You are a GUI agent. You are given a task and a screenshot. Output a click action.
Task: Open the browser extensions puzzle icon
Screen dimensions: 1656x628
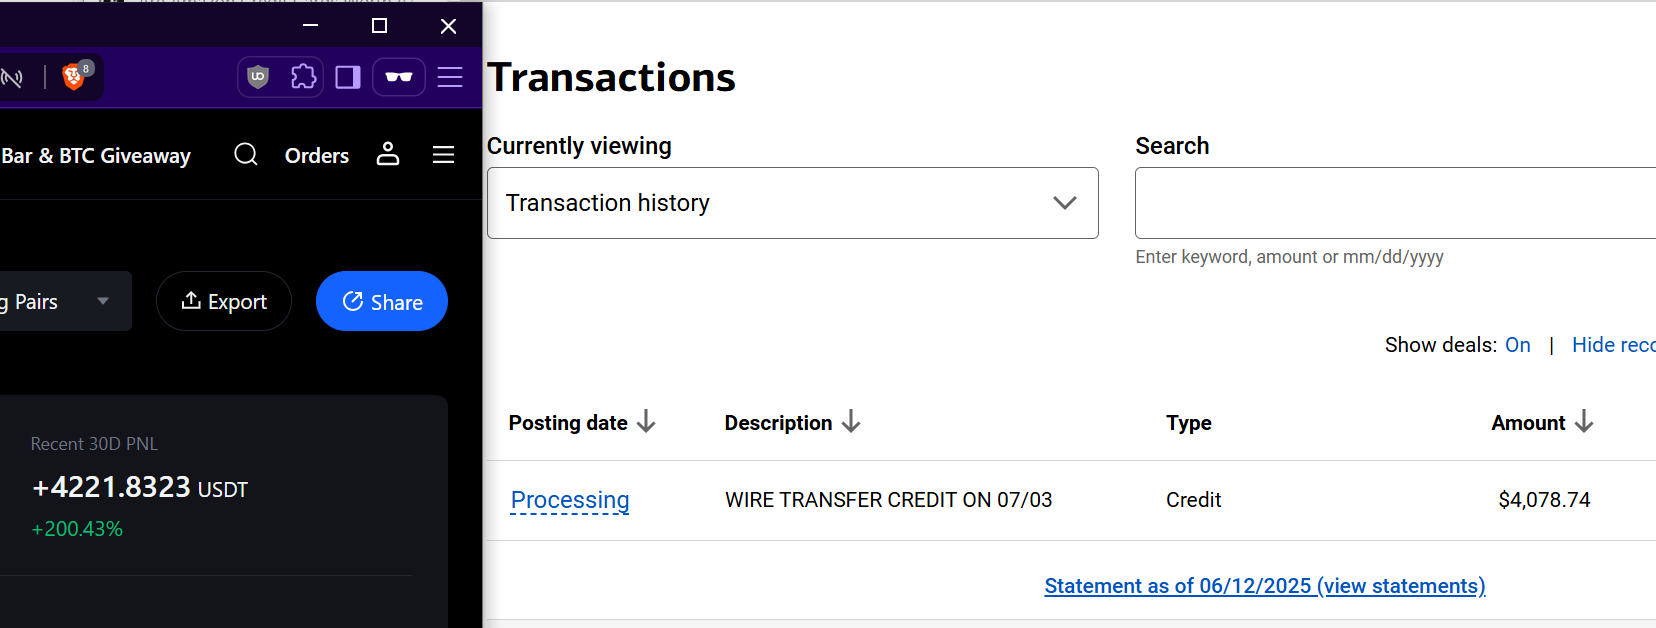303,77
